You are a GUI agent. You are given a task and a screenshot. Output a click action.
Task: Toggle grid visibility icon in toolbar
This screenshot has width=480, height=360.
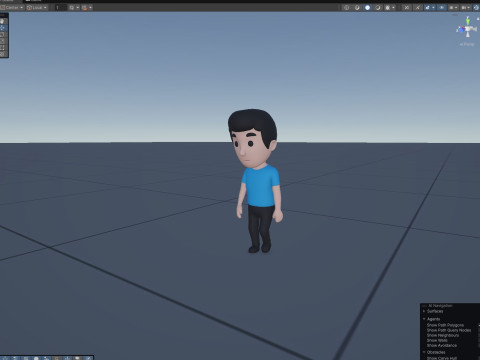[72, 7]
